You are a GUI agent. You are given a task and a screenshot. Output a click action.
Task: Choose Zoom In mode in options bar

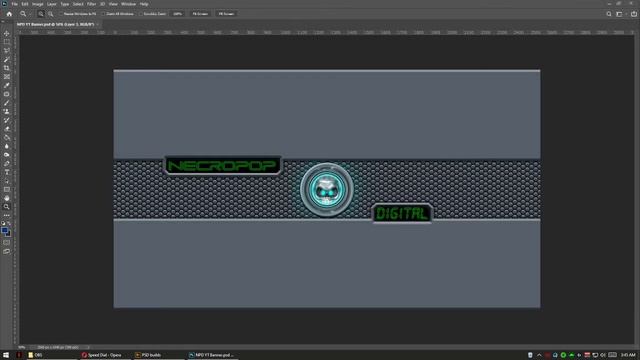pyautogui.click(x=40, y=14)
